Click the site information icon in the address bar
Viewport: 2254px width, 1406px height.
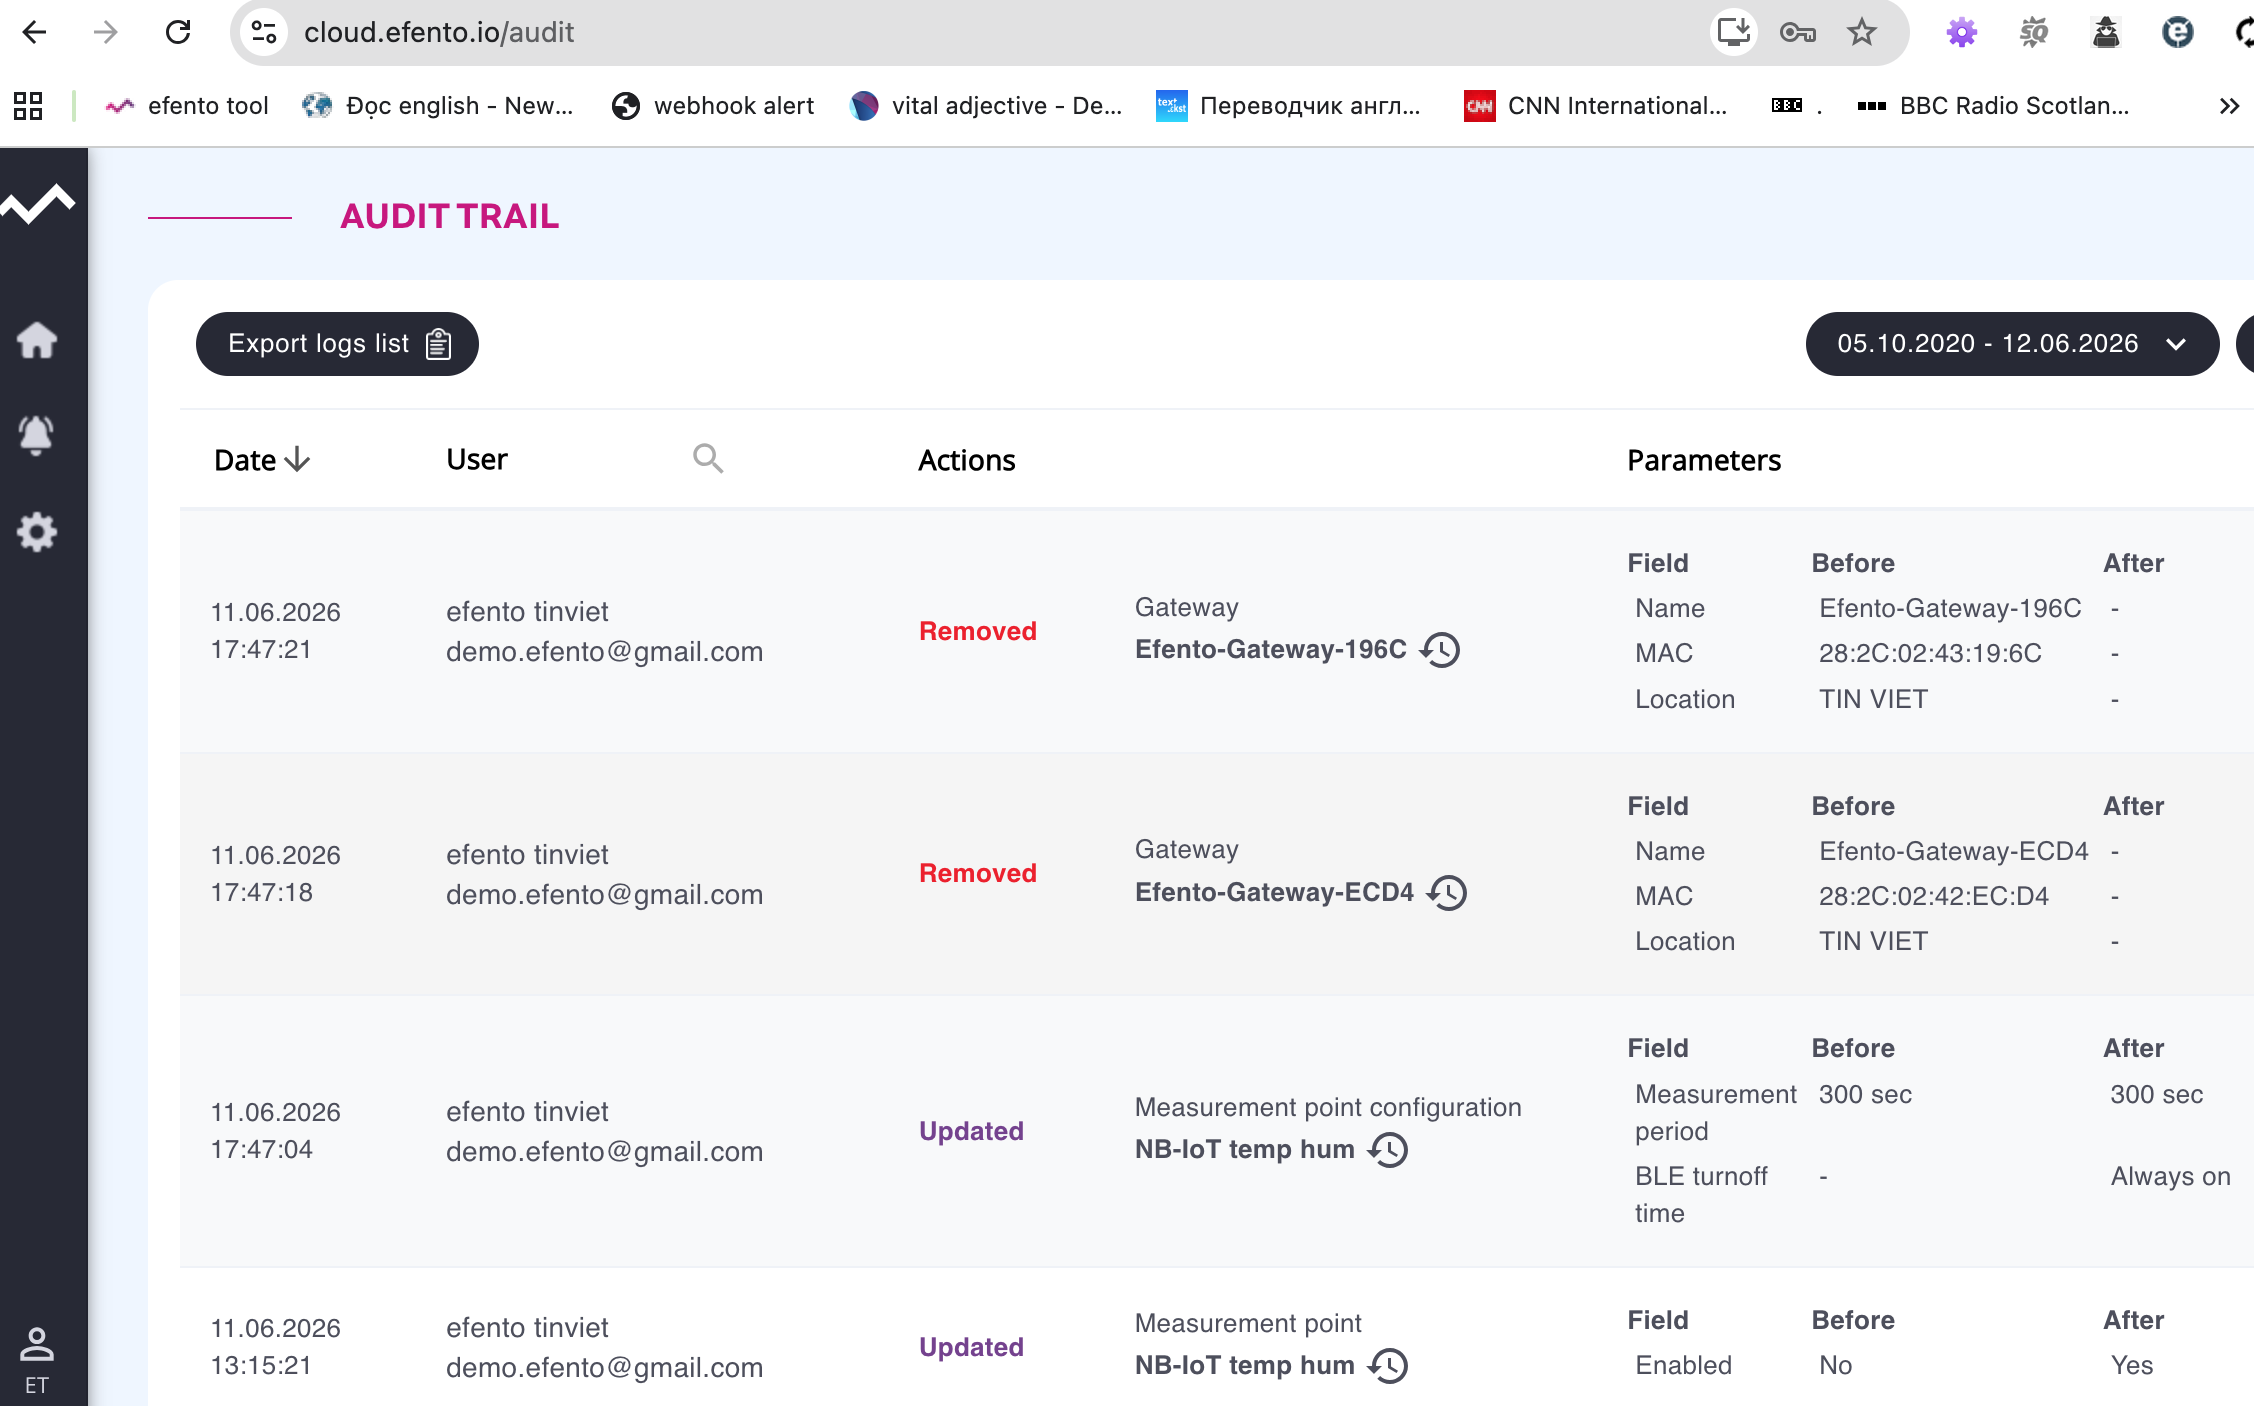[264, 32]
